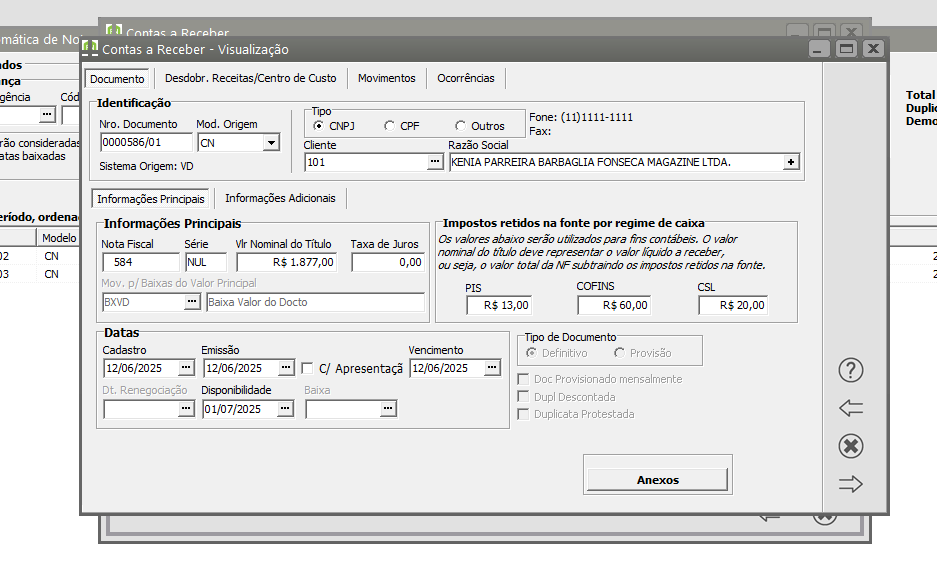The height and width of the screenshot is (570, 937).
Task: Click the plus button beside Razão Social
Action: pos(791,162)
